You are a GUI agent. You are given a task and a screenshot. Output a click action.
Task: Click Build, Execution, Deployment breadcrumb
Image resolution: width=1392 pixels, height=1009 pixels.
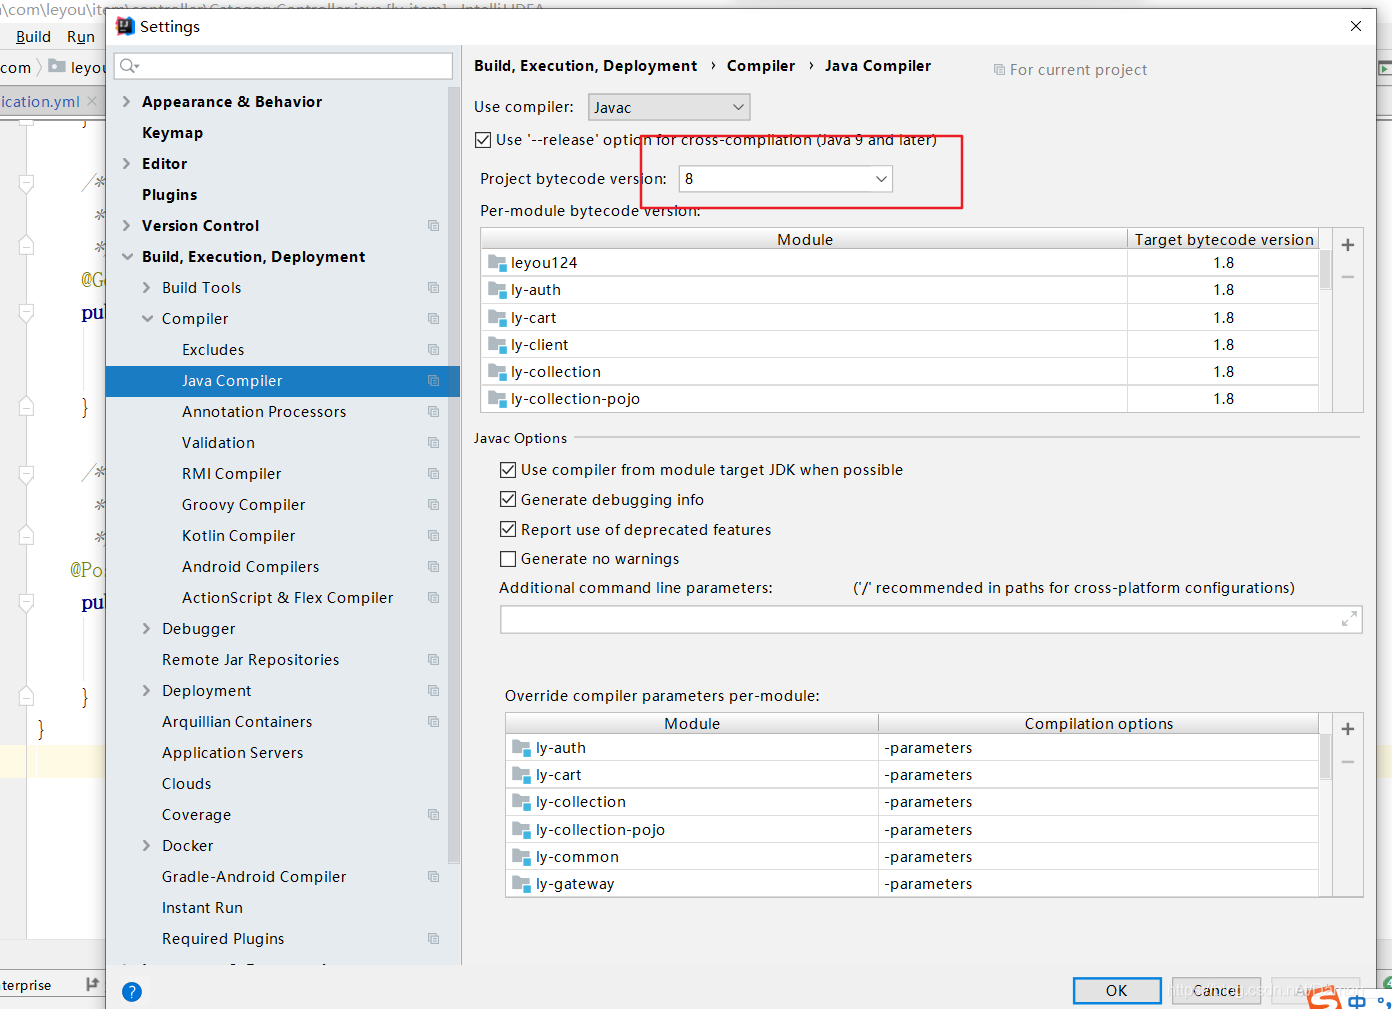(x=586, y=66)
